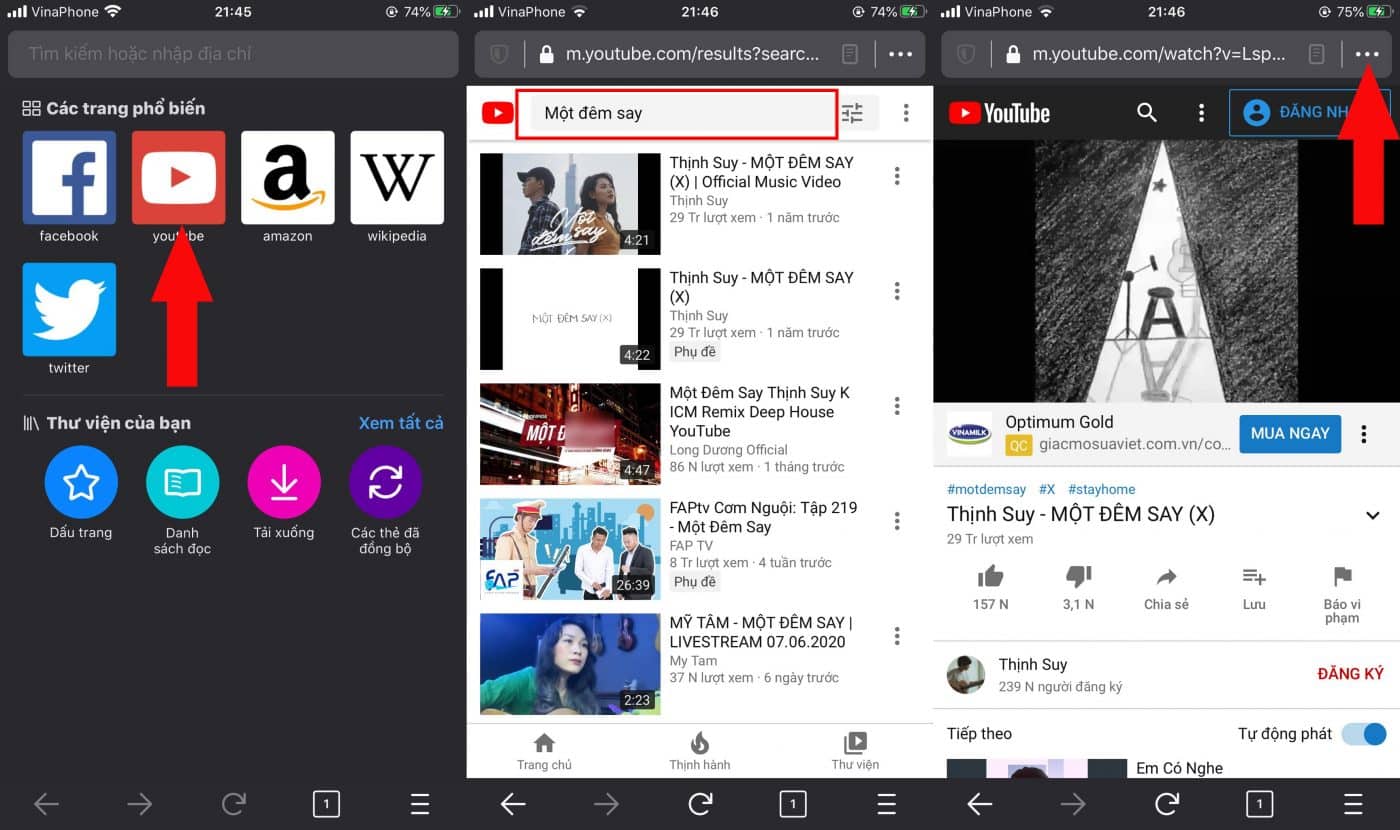Click the ĐĂNG KÝ subscribe button
1400x830 pixels.
point(1350,674)
